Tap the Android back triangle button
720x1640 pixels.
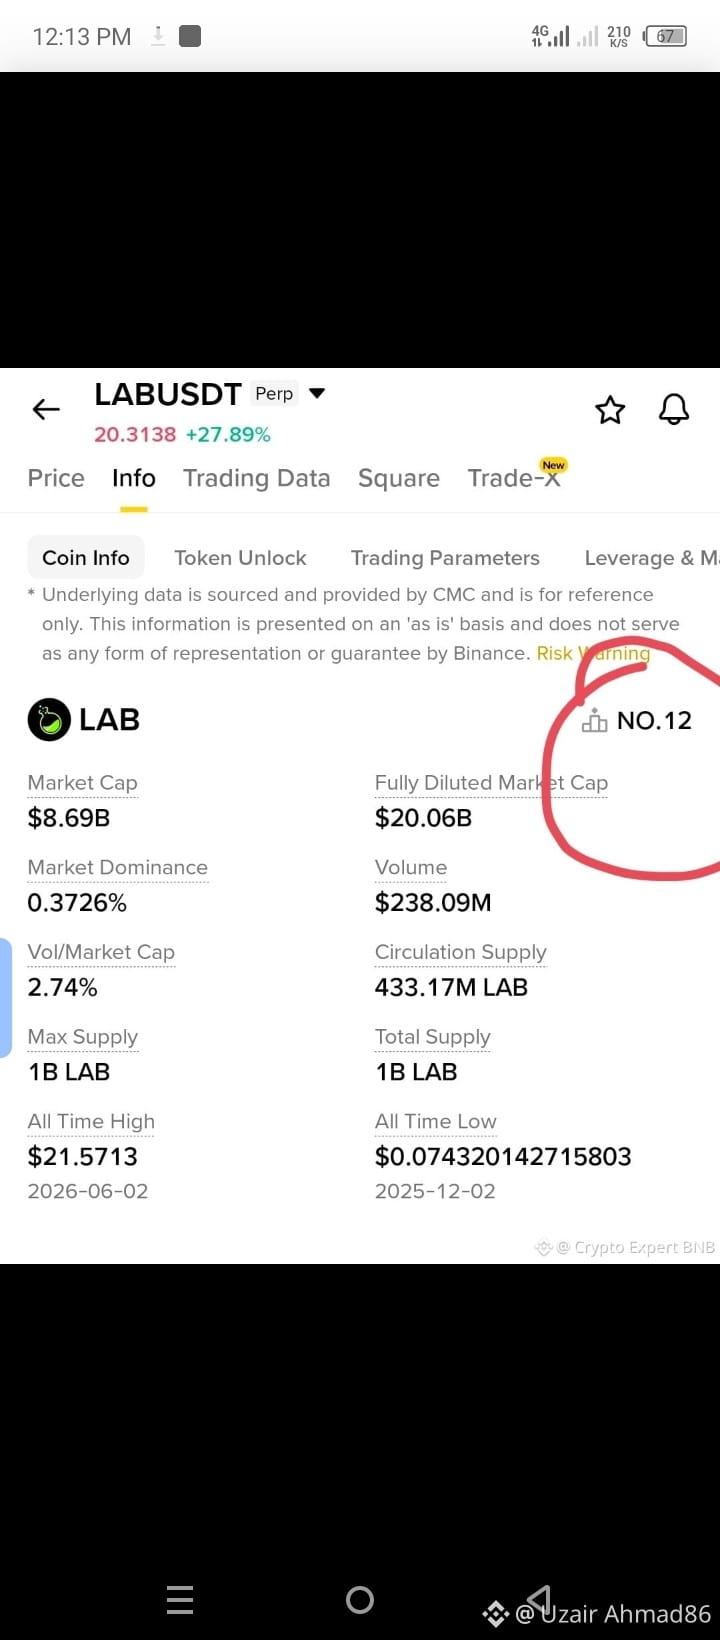click(539, 1599)
